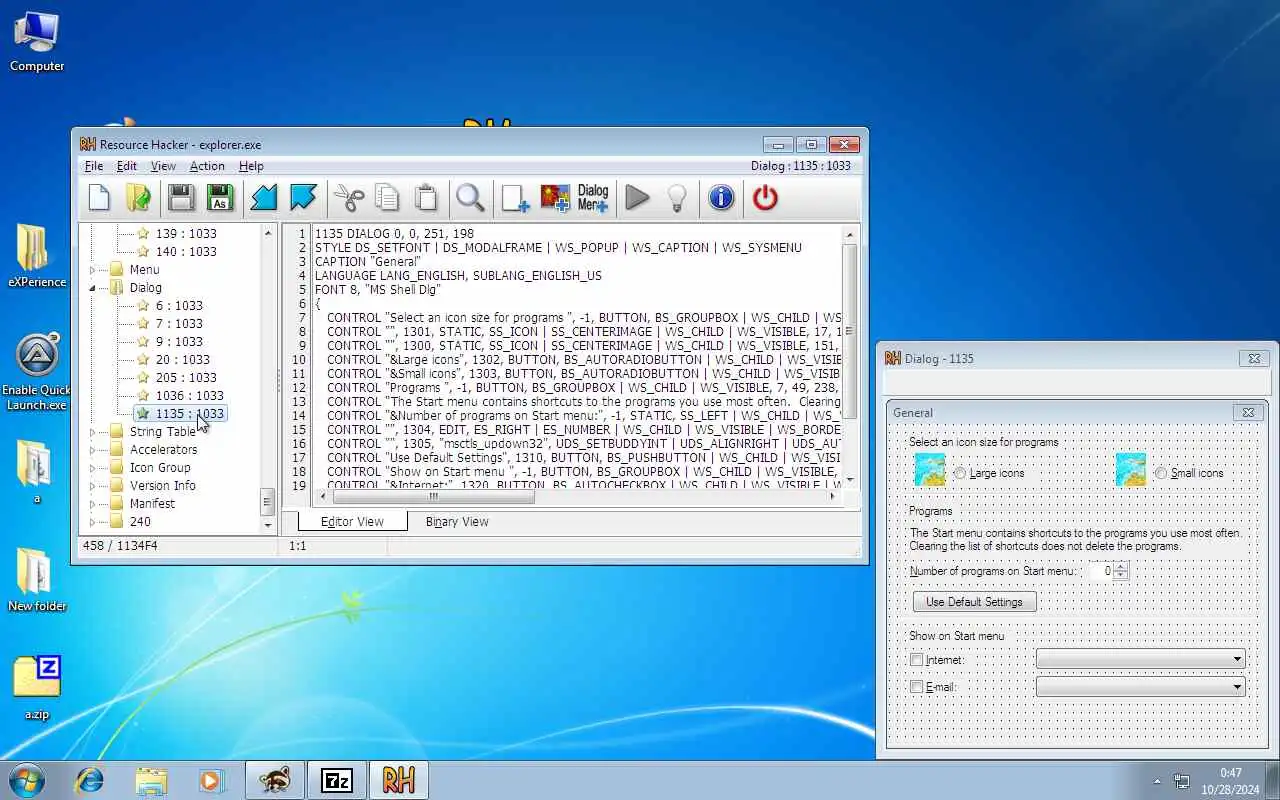Open the 7z app on taskbar
The width and height of the screenshot is (1280, 800).
[x=336, y=780]
